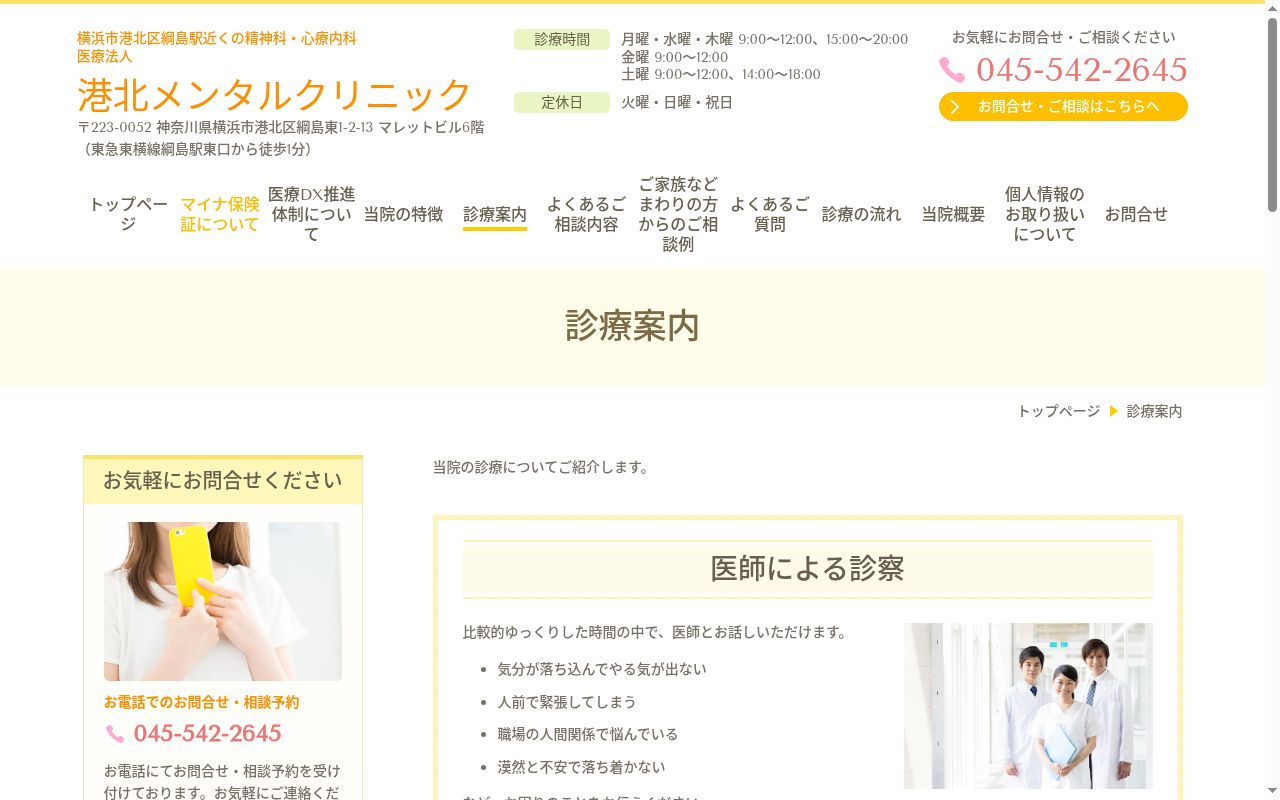Click the doctors photo in 医師による診察 section
This screenshot has width=1280, height=800.
1028,706
